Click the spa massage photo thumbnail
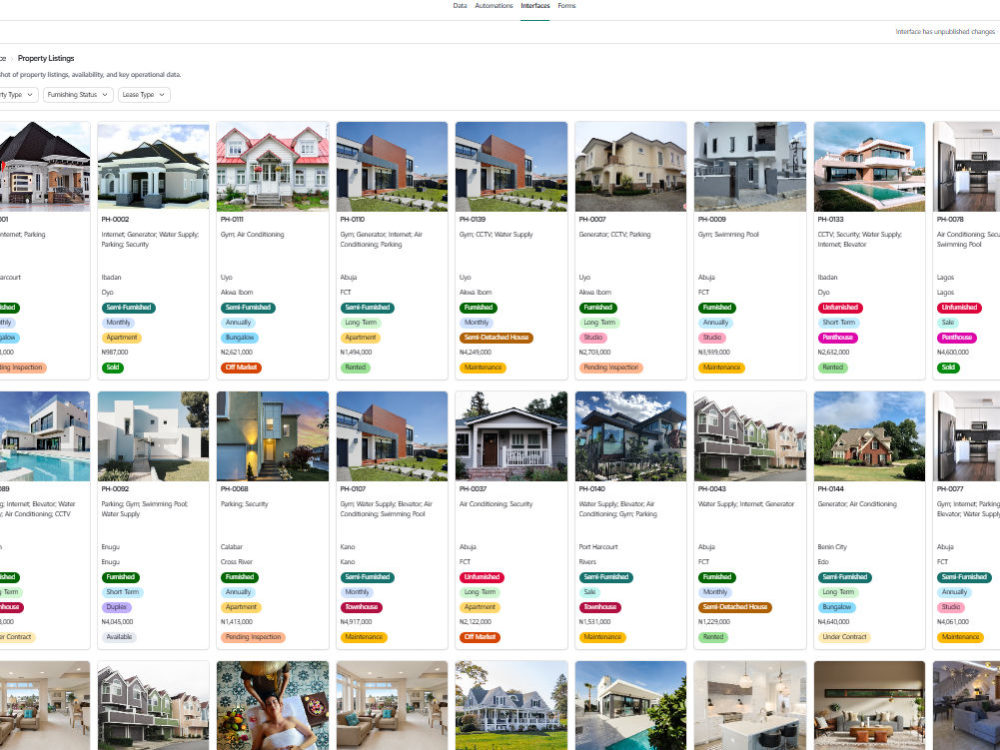The width and height of the screenshot is (1000, 750). (x=273, y=705)
